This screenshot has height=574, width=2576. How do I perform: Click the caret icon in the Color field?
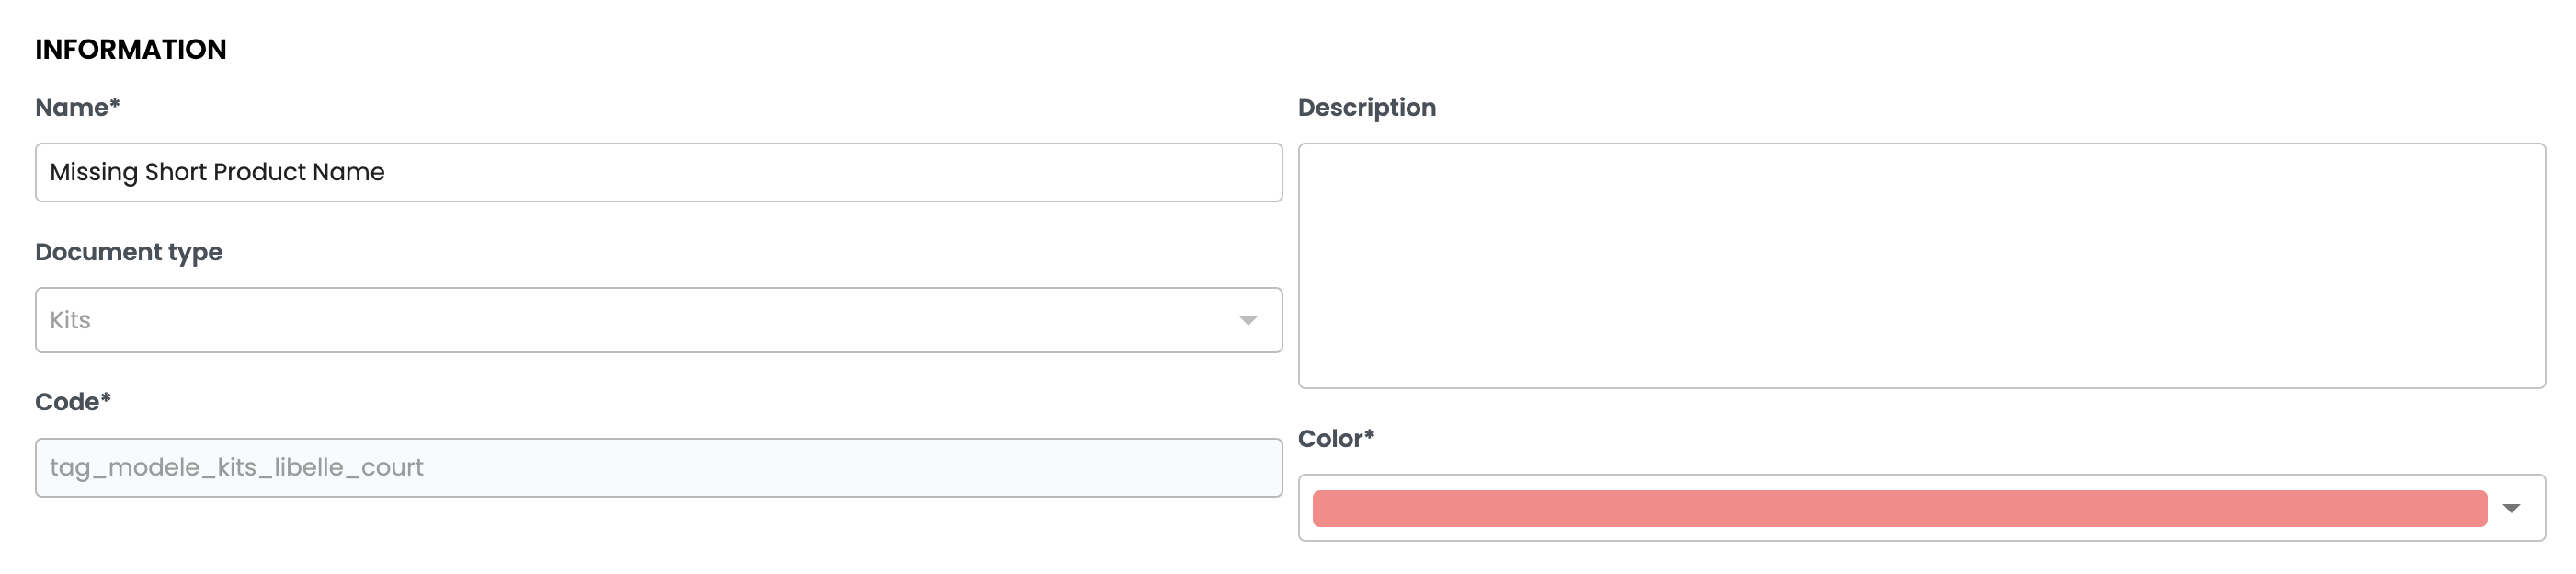(2510, 508)
